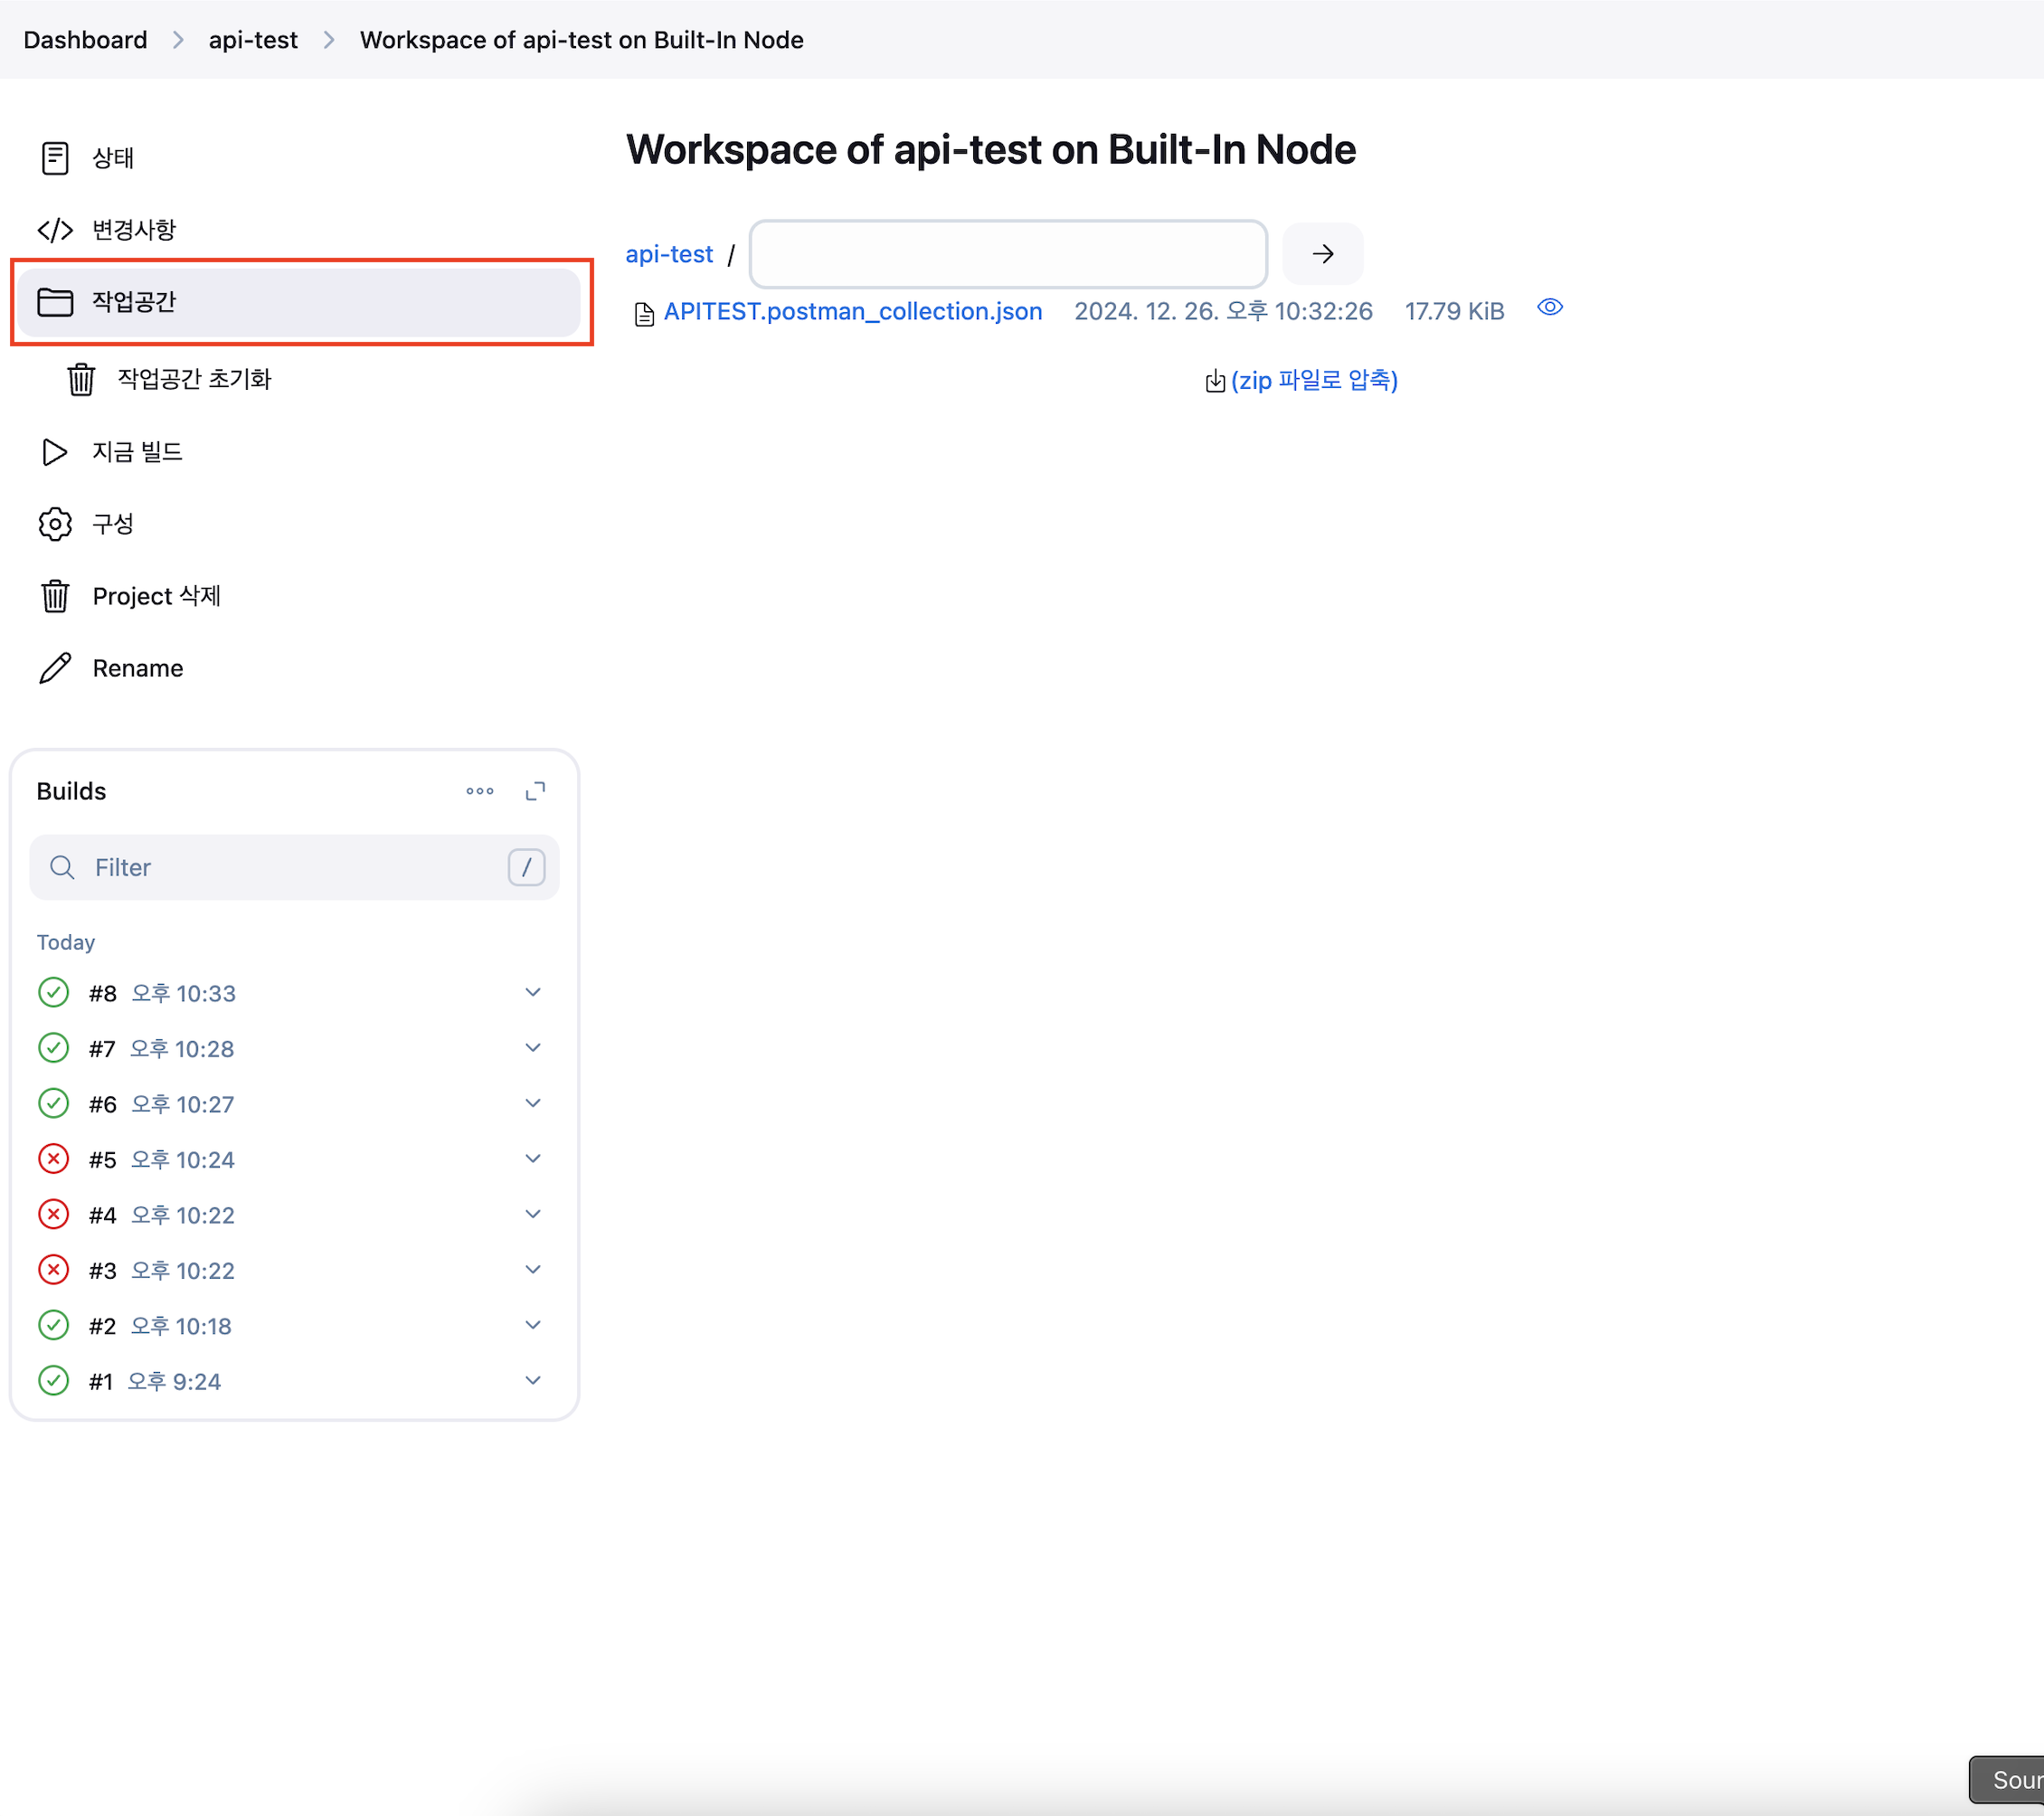Image resolution: width=2044 pixels, height=1816 pixels.
Task: Select the 변경사항 sidebar item
Action: (x=133, y=230)
